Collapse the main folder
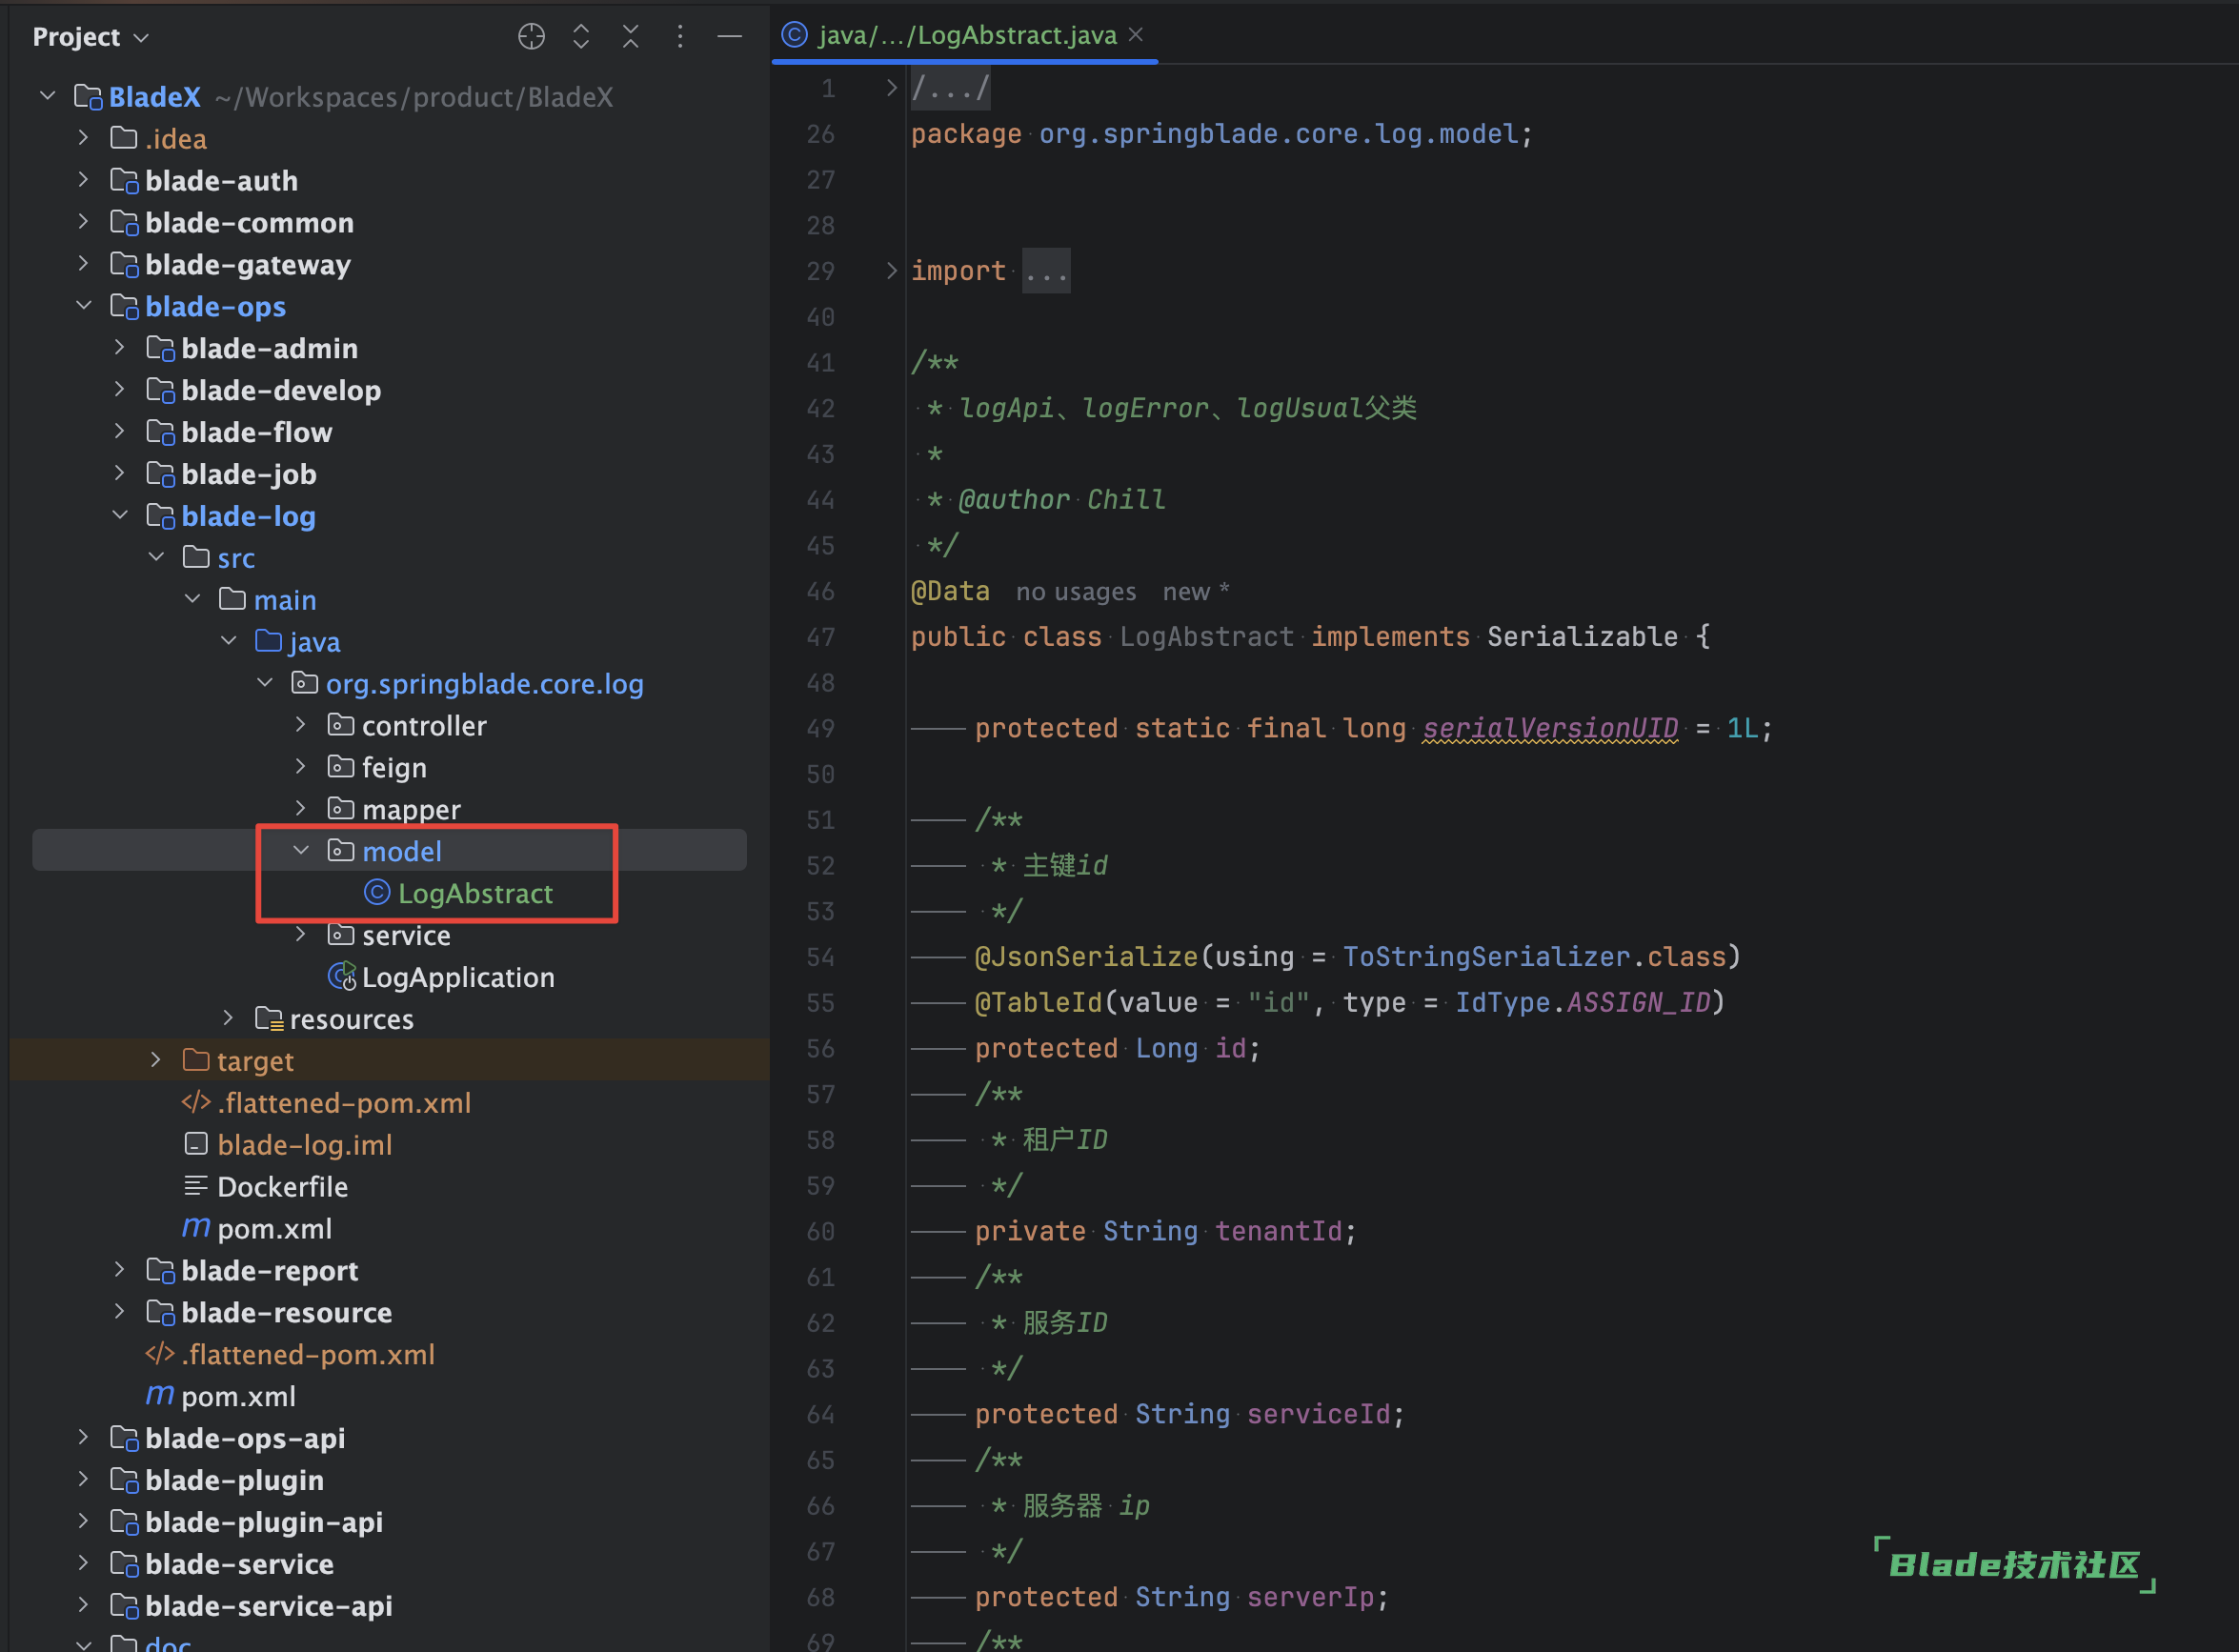 point(193,600)
